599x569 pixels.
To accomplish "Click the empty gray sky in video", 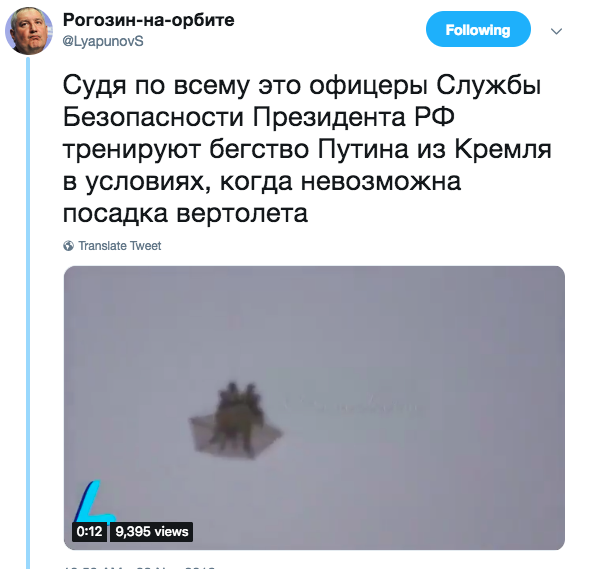I will [x=420, y=325].
